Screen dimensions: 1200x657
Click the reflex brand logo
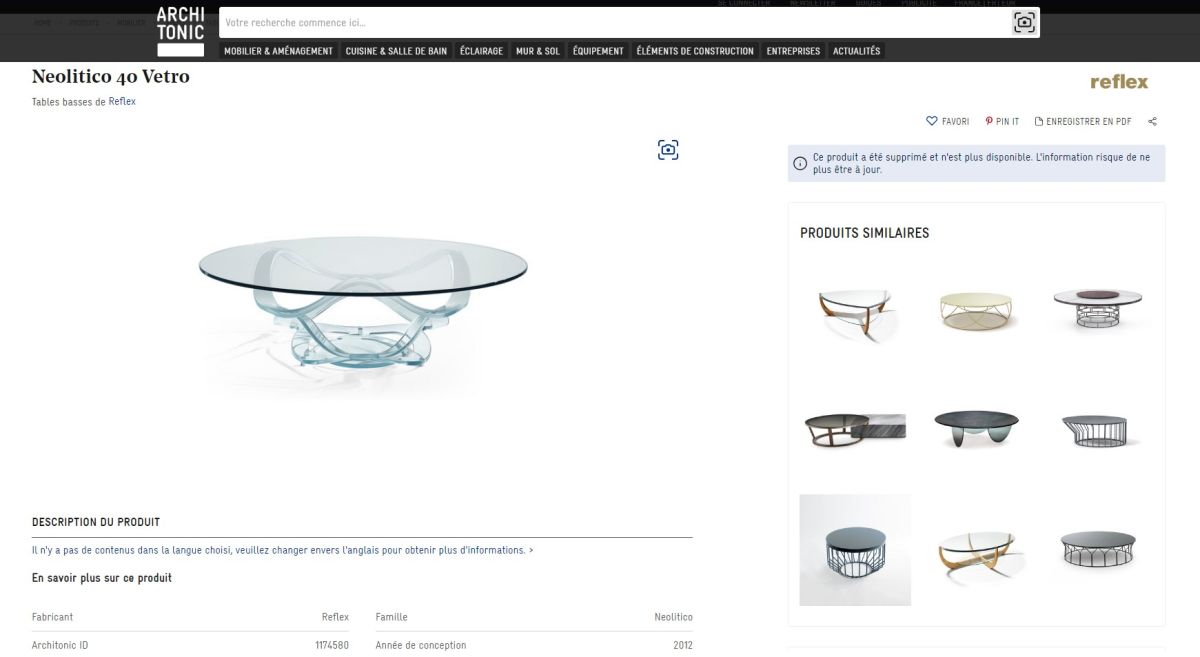click(1119, 82)
